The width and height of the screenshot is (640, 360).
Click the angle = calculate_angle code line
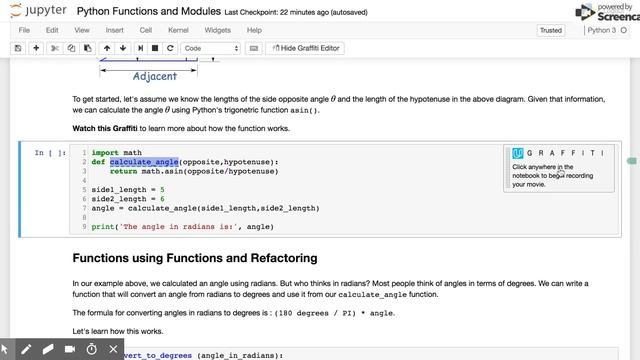tap(205, 209)
